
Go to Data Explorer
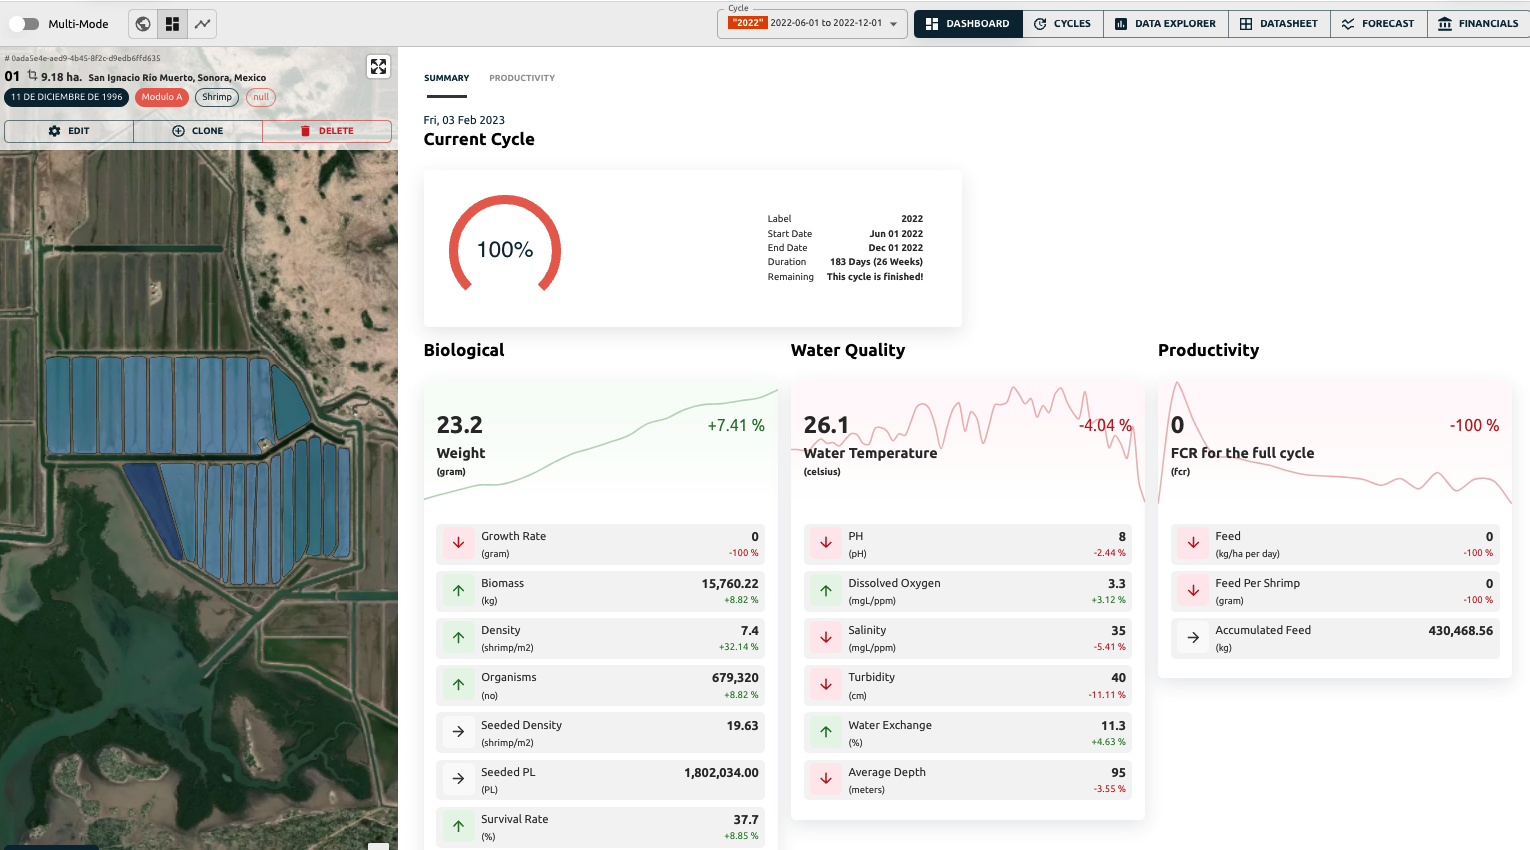coord(1164,24)
